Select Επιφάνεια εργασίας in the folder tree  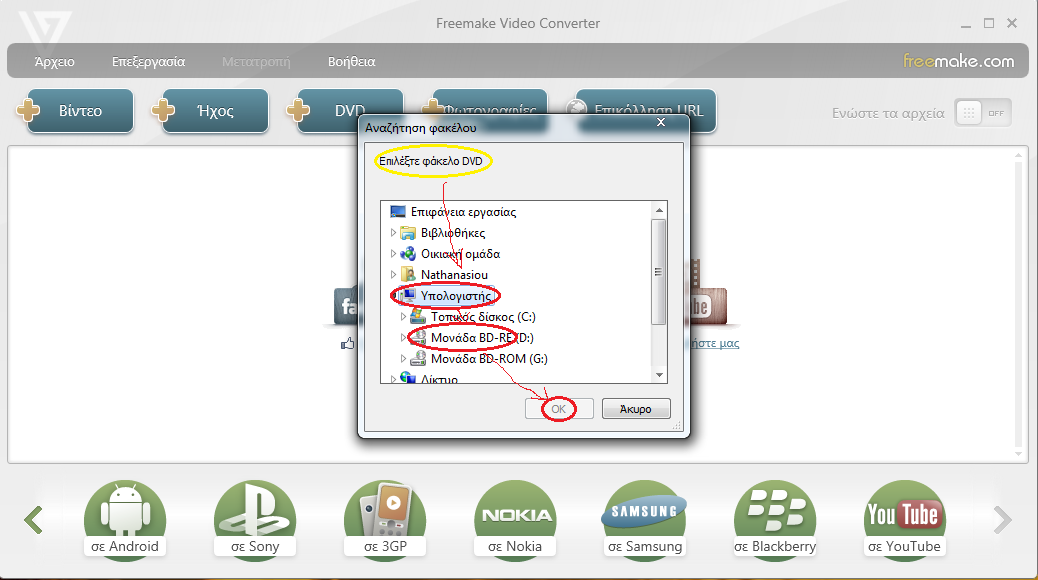coord(463,212)
